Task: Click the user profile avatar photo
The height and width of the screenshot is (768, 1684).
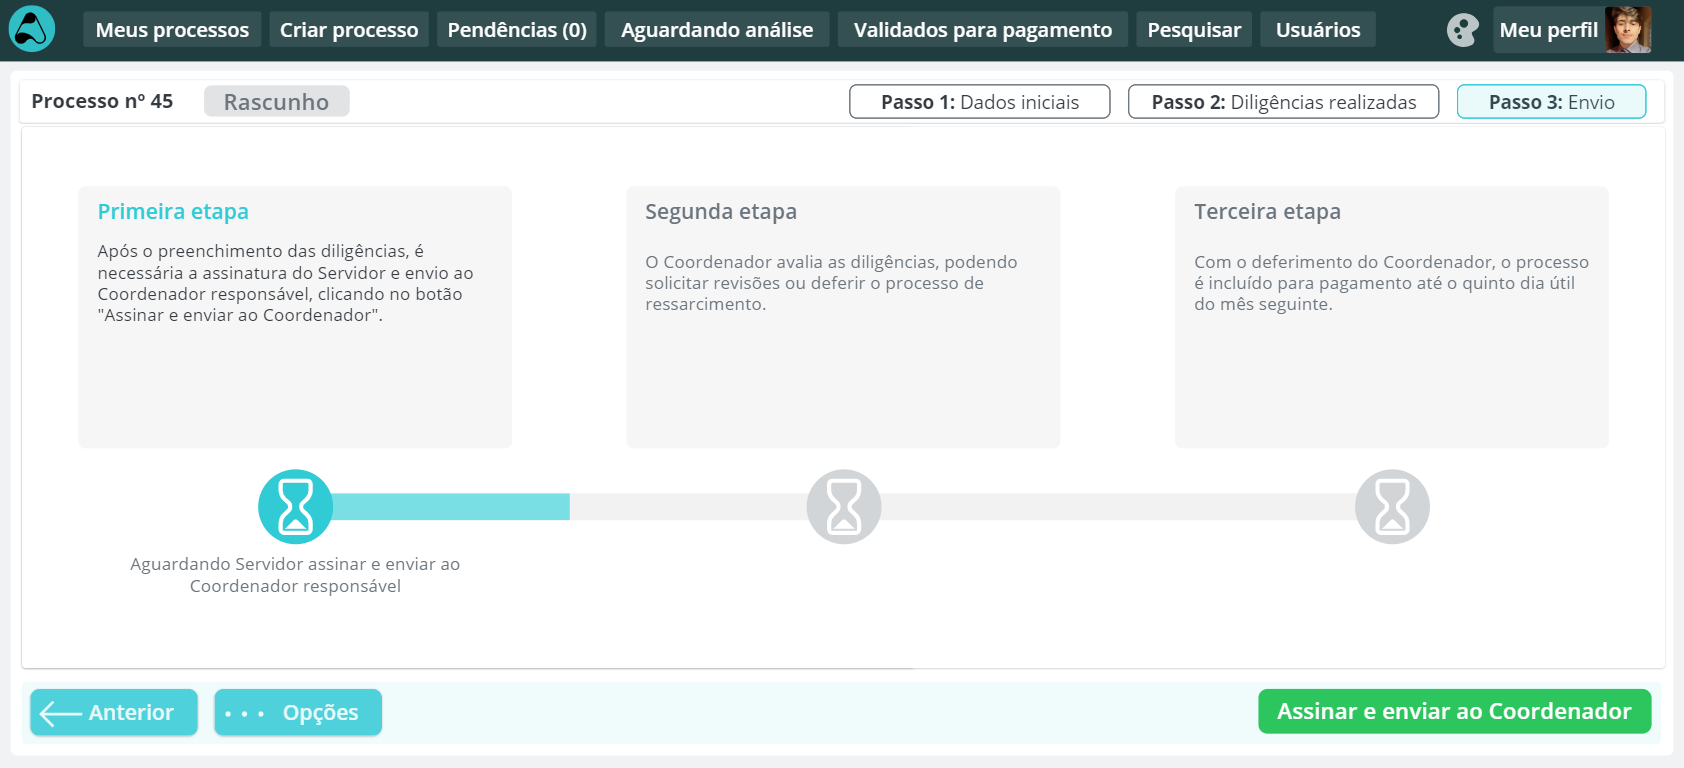Action: (x=1628, y=30)
